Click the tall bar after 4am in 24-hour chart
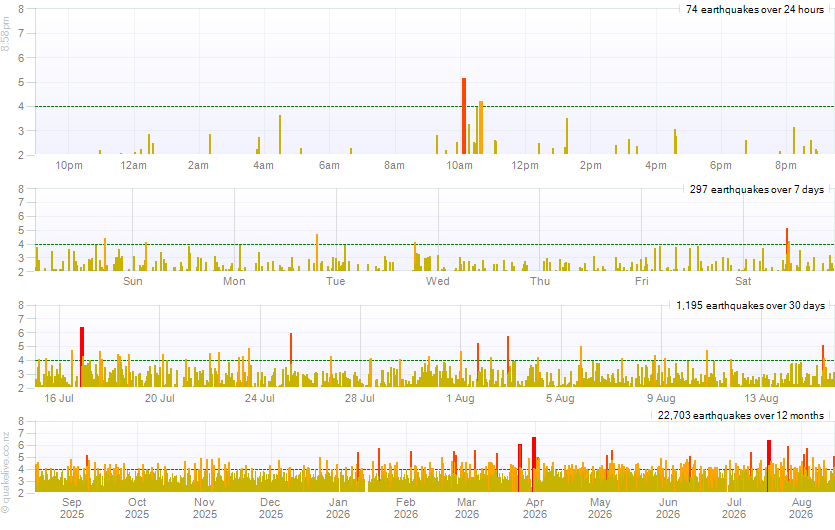This screenshot has height=530, width=835. (280, 135)
